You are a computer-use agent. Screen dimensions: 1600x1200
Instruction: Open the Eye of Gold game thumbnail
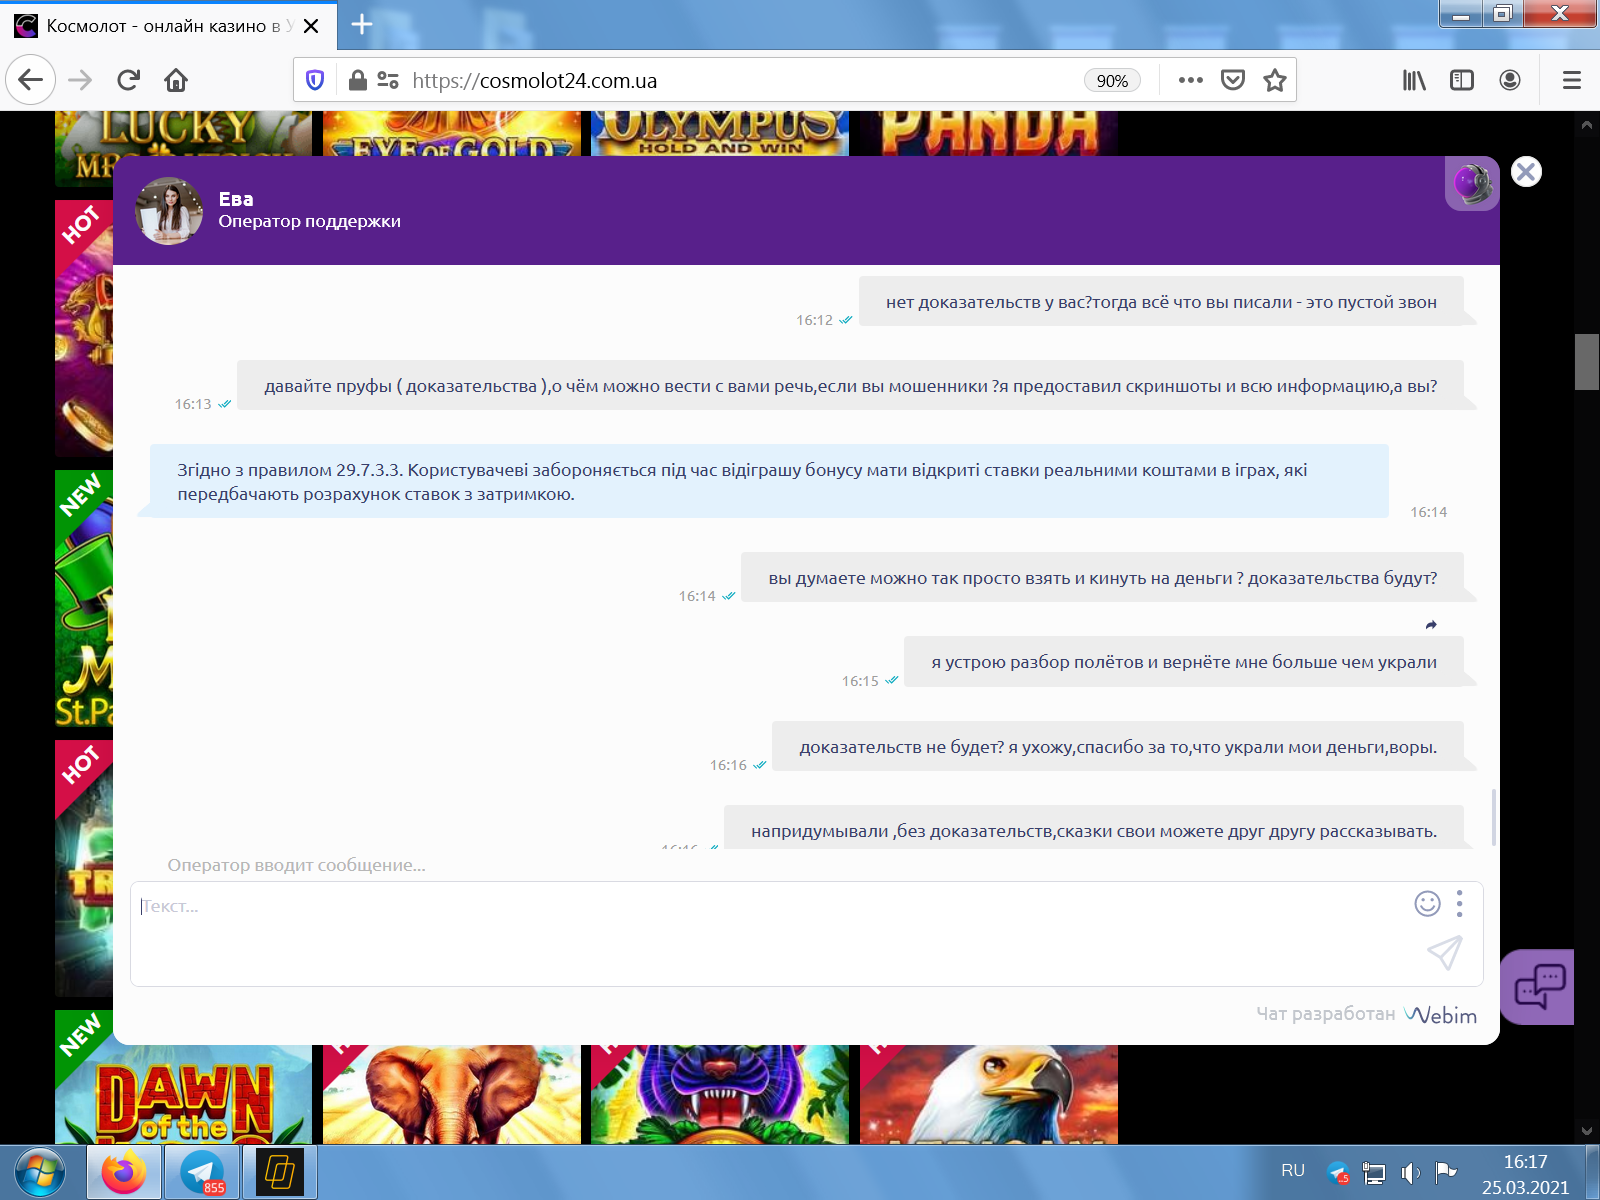(x=452, y=133)
